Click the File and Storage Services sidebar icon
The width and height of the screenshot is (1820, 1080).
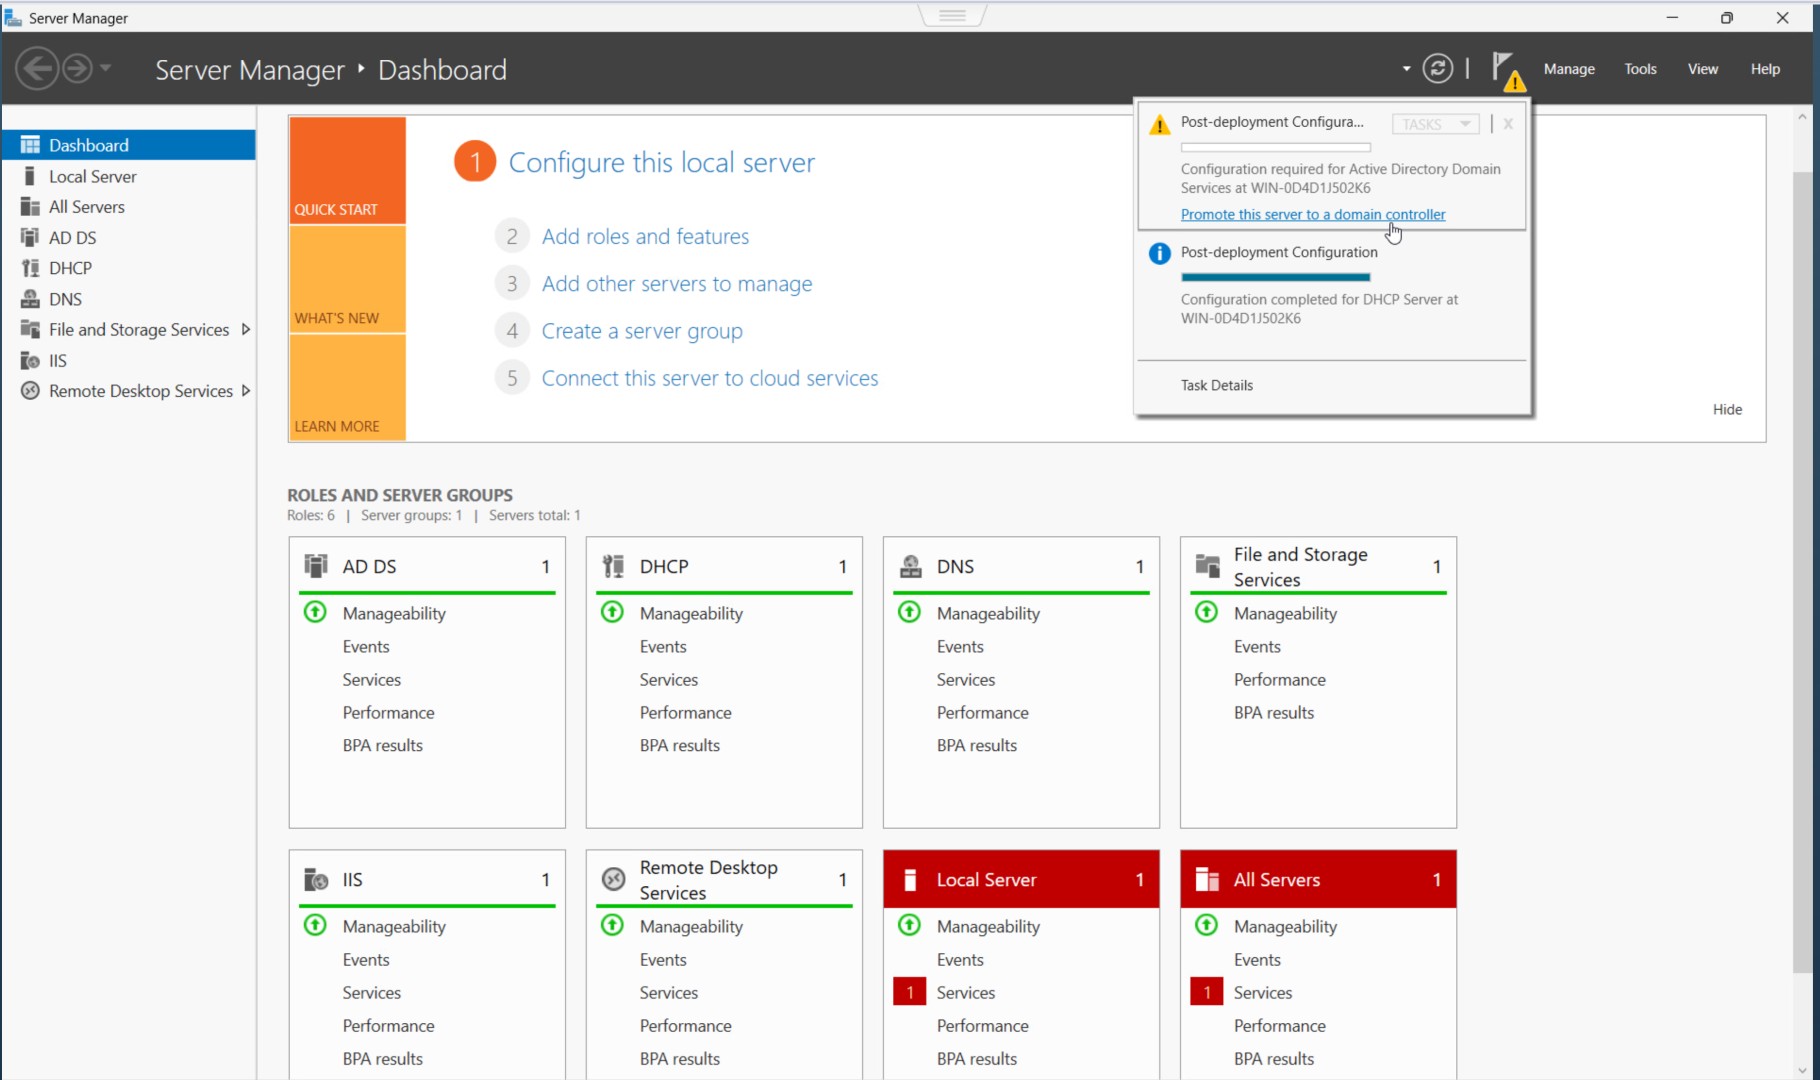pyautogui.click(x=30, y=329)
